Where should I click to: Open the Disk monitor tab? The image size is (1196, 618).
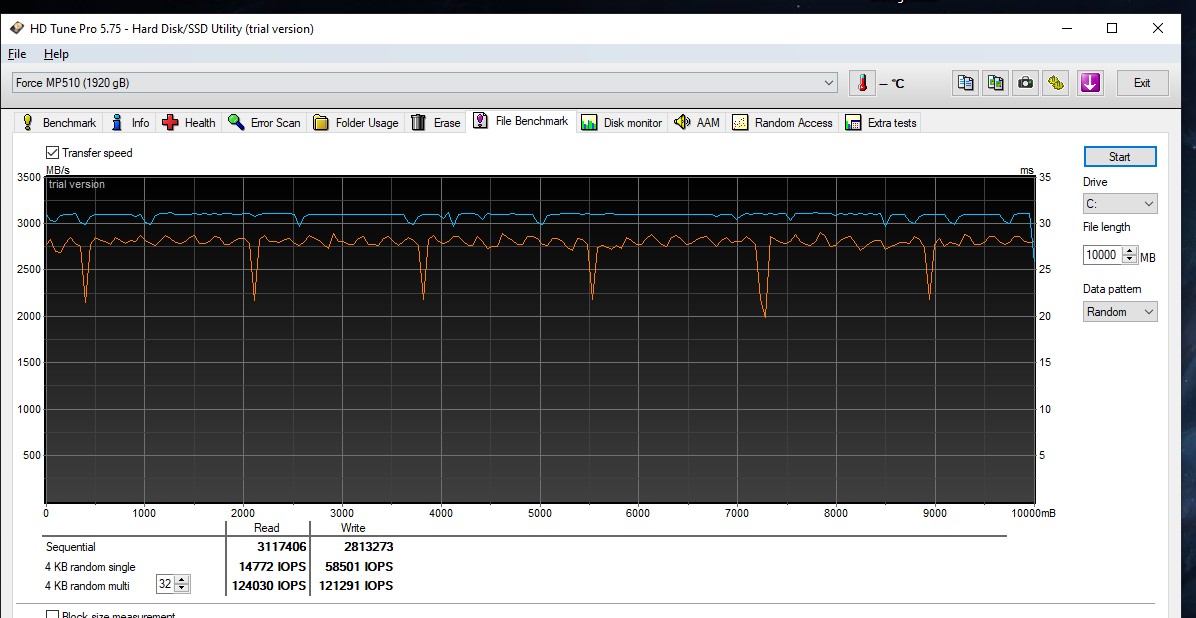point(622,122)
